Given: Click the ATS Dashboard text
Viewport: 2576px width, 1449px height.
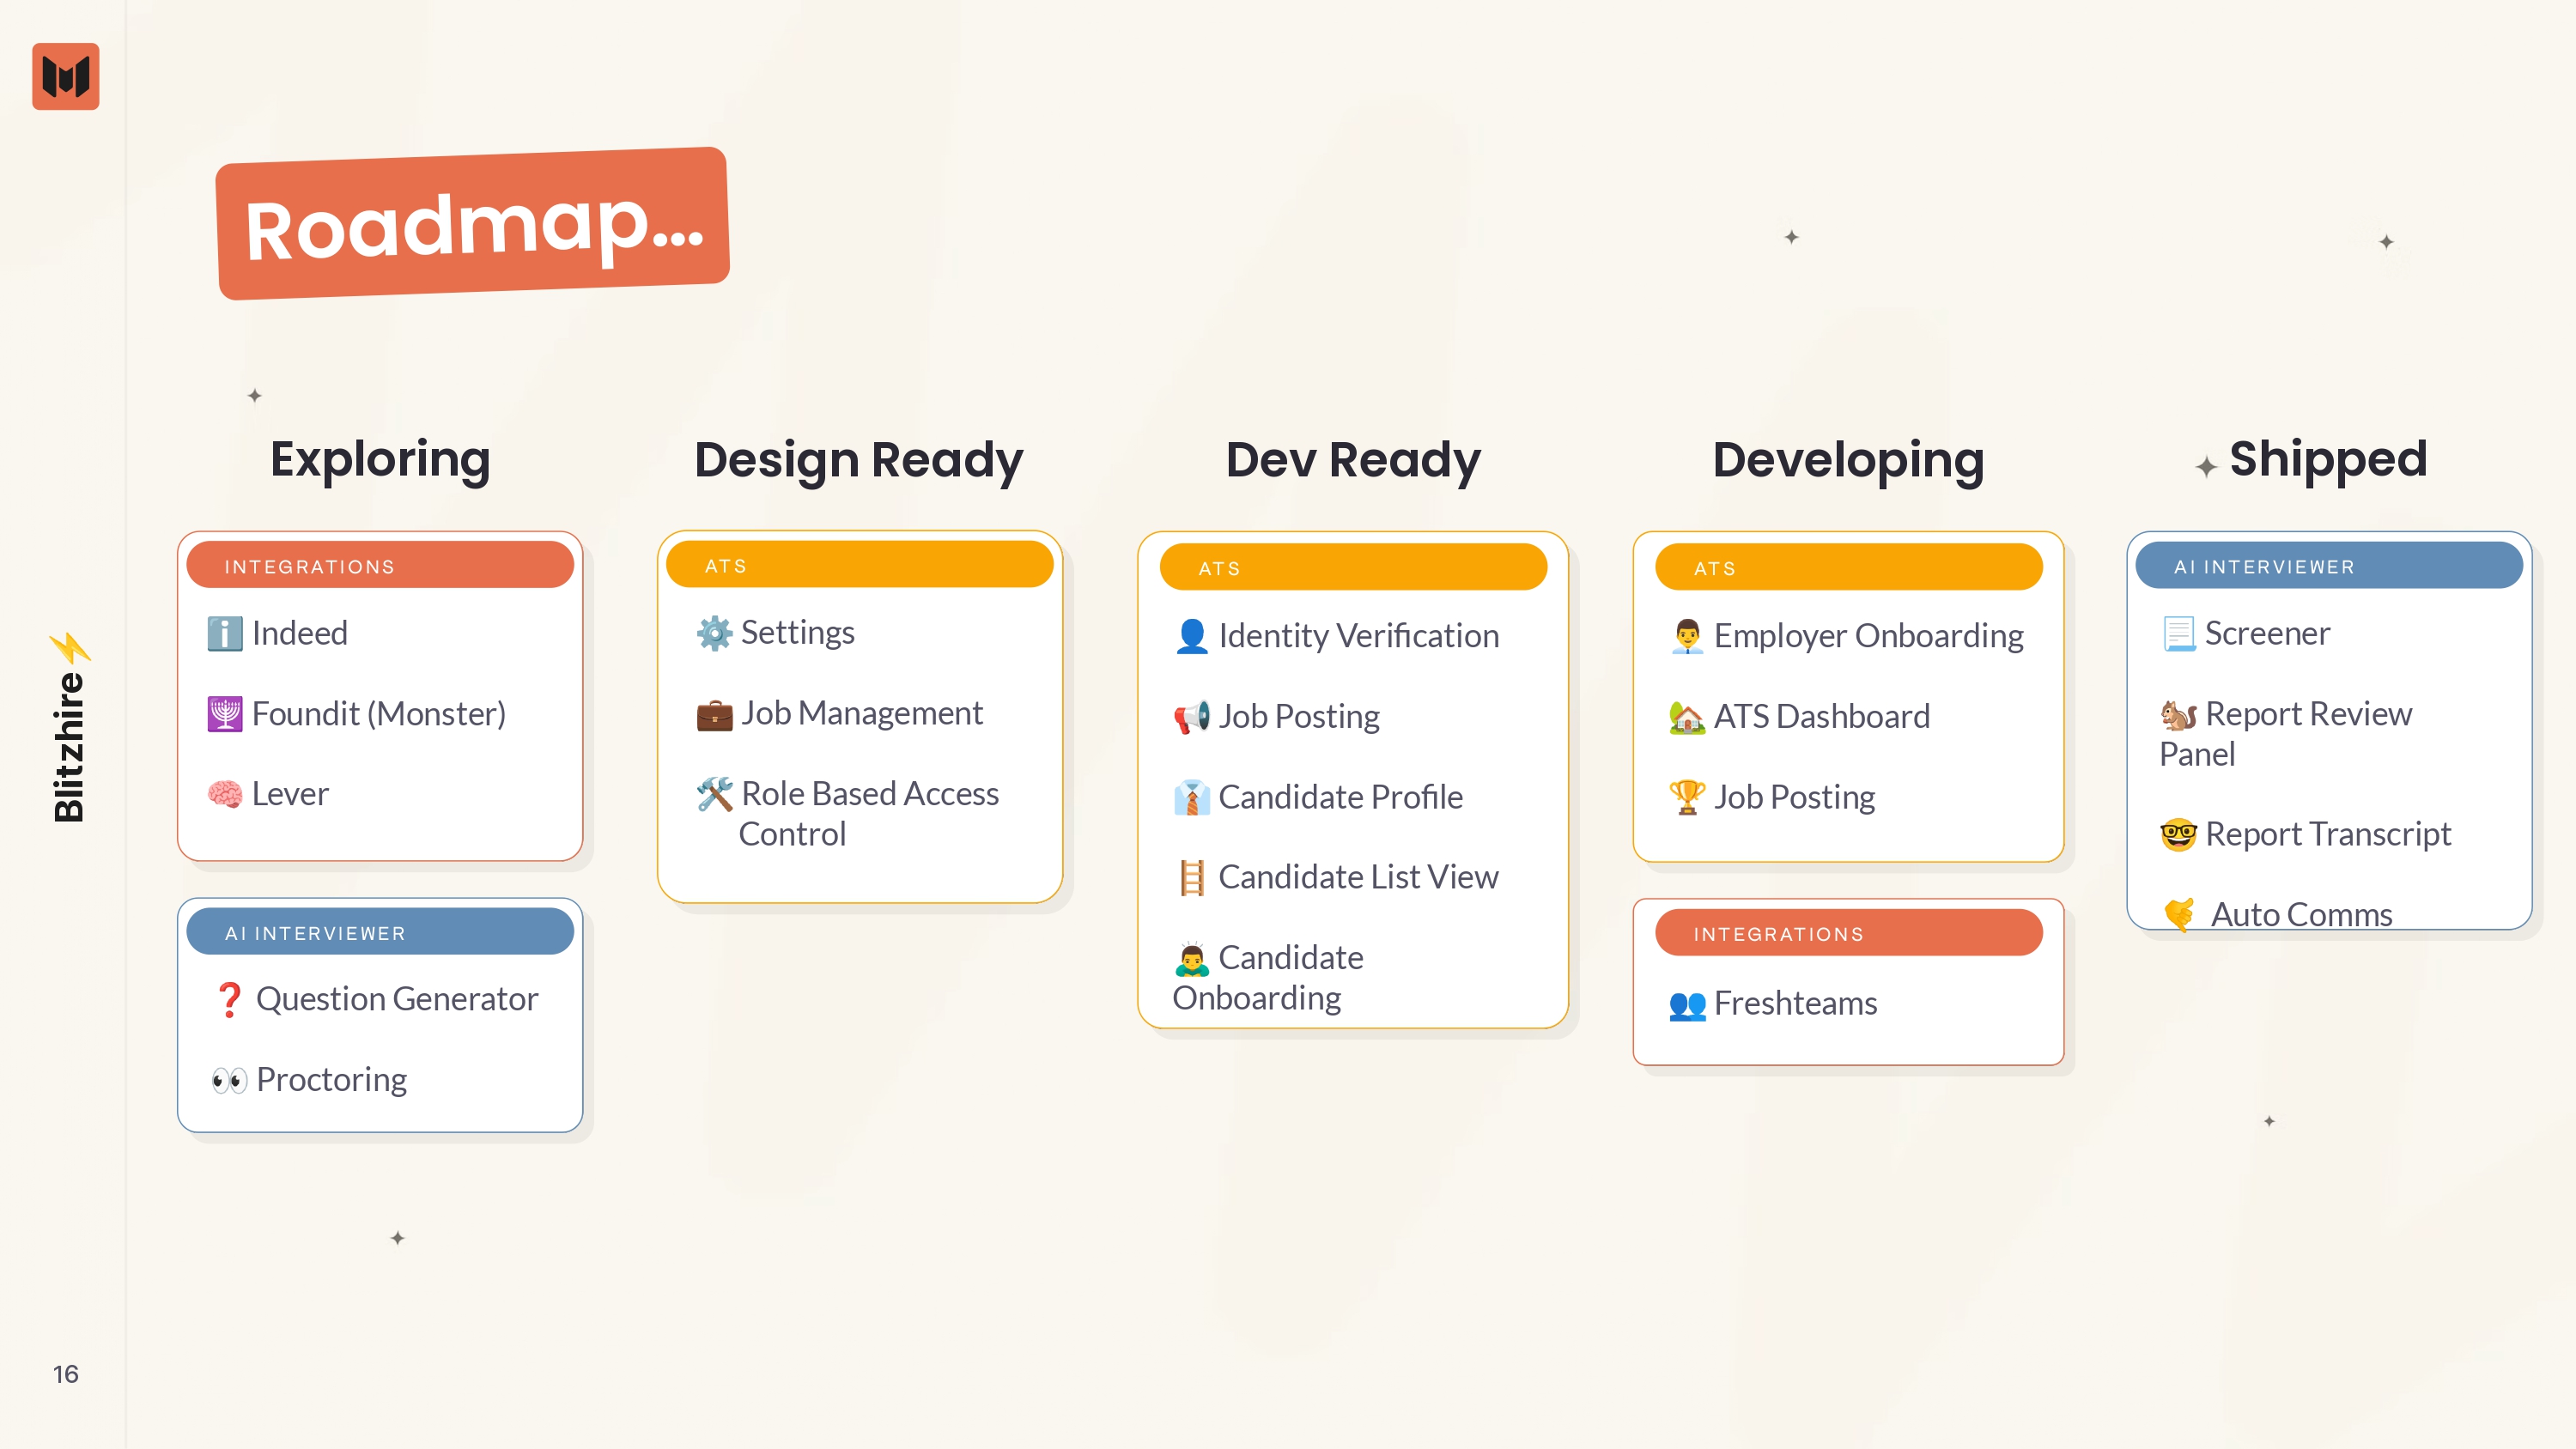Looking at the screenshot, I should [1822, 717].
